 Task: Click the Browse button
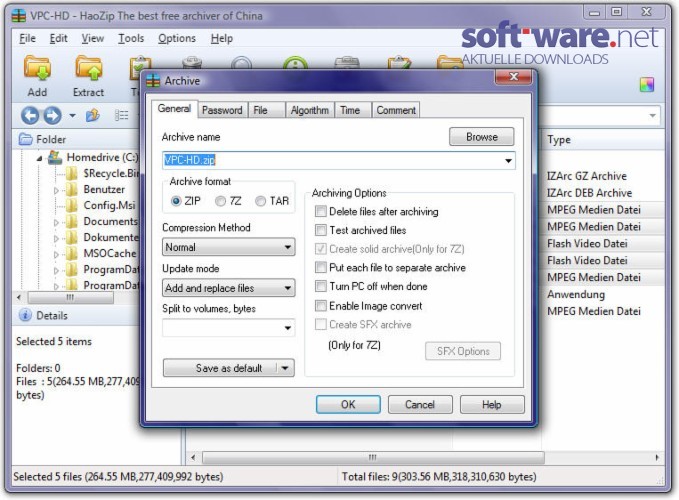coord(482,137)
